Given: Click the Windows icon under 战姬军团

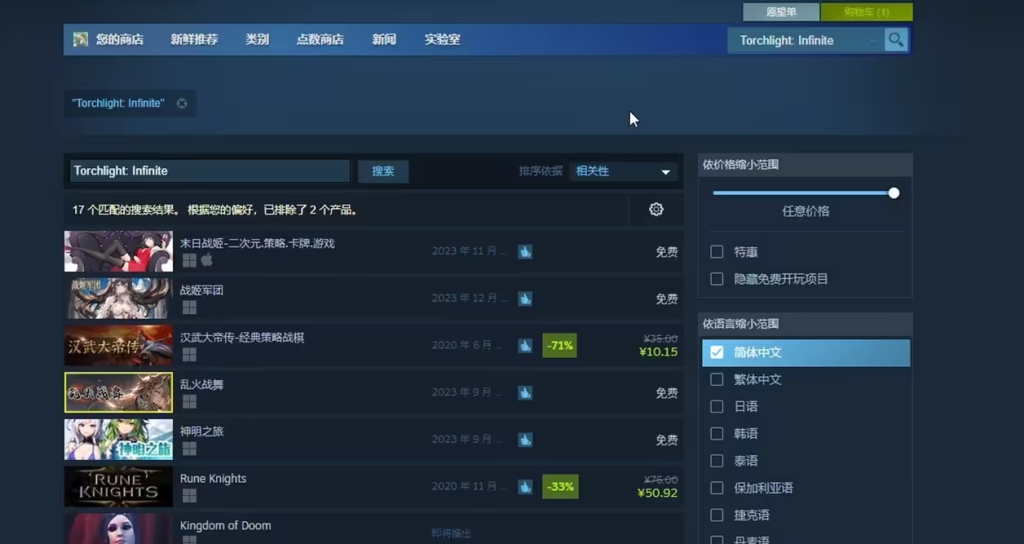Looking at the screenshot, I should pyautogui.click(x=189, y=307).
